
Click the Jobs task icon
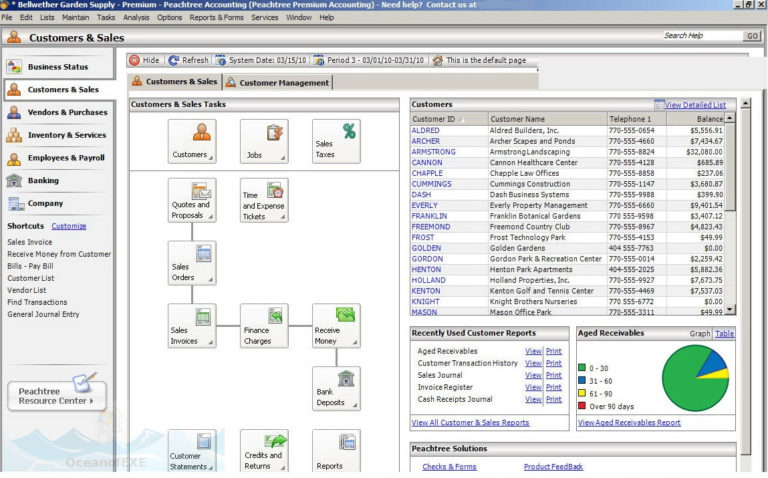[x=263, y=142]
